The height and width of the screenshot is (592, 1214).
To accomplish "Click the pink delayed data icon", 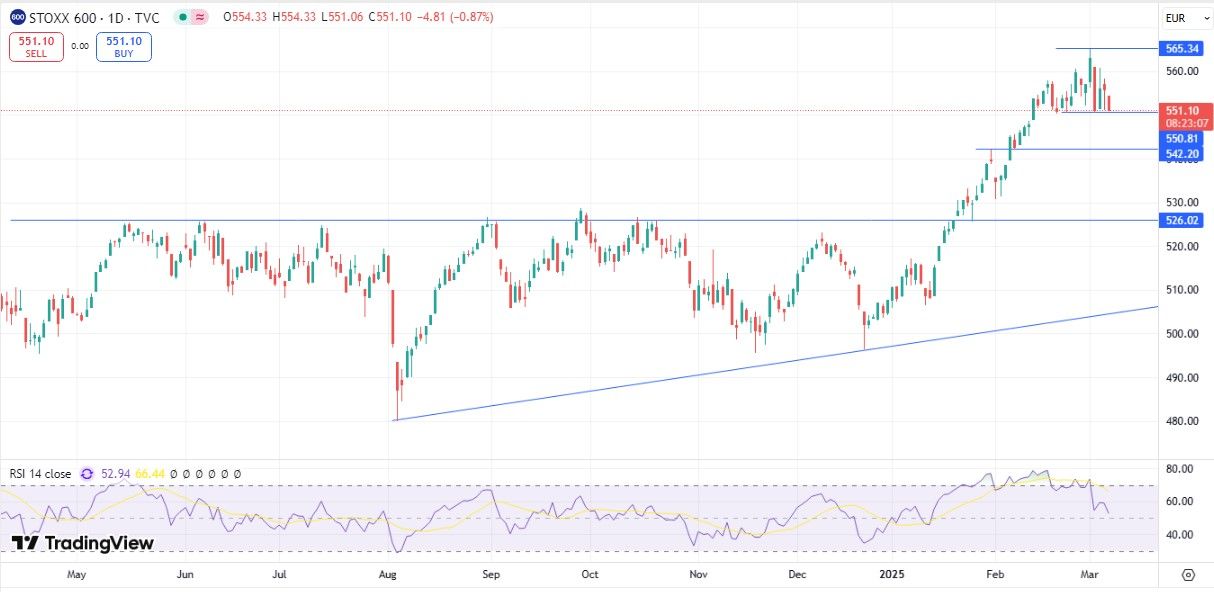I will coord(200,18).
